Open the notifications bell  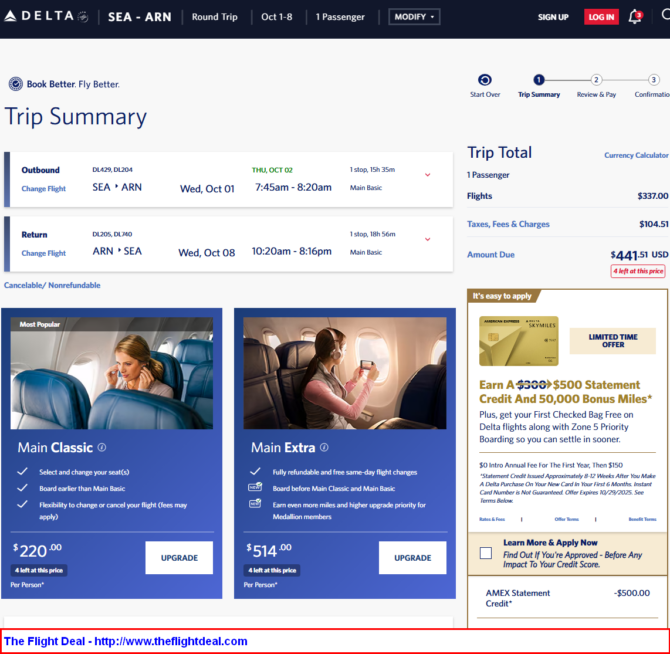coord(635,17)
